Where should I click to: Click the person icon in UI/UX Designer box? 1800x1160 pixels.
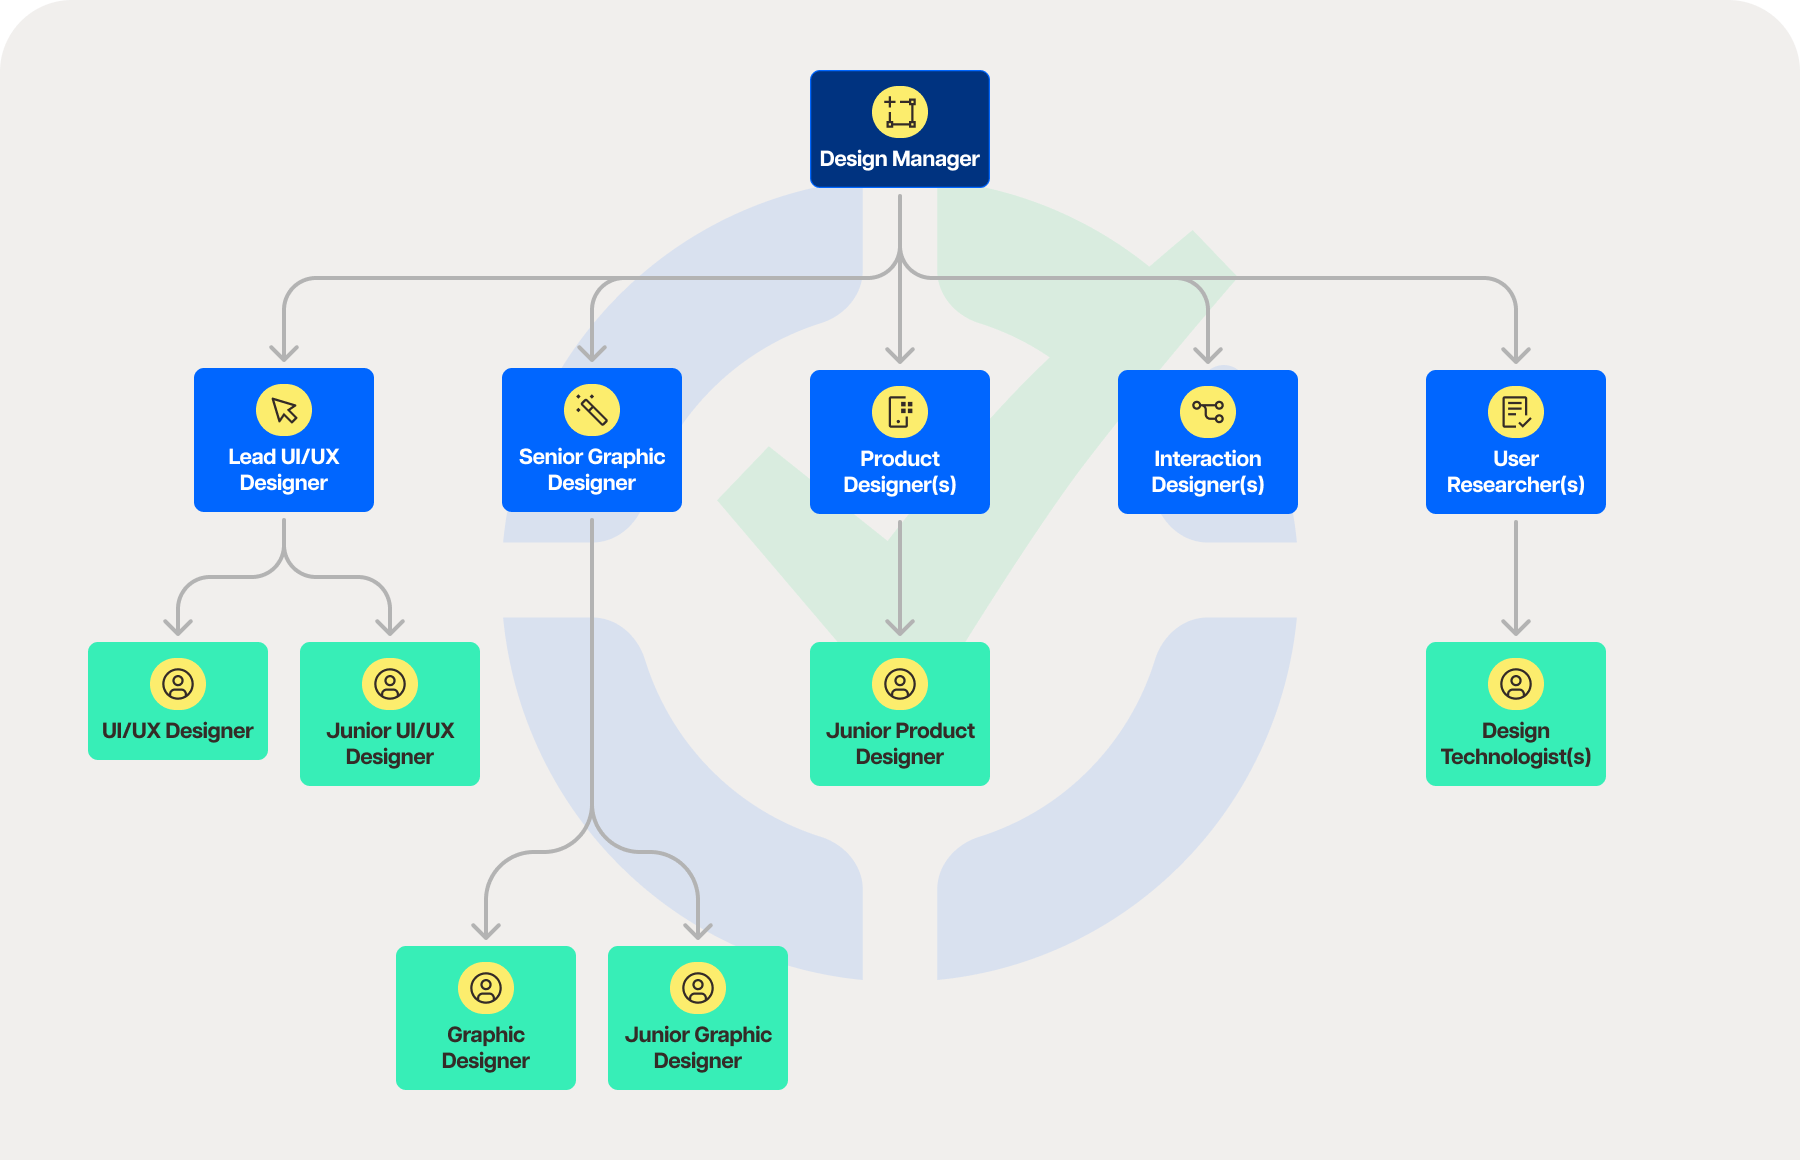(178, 684)
